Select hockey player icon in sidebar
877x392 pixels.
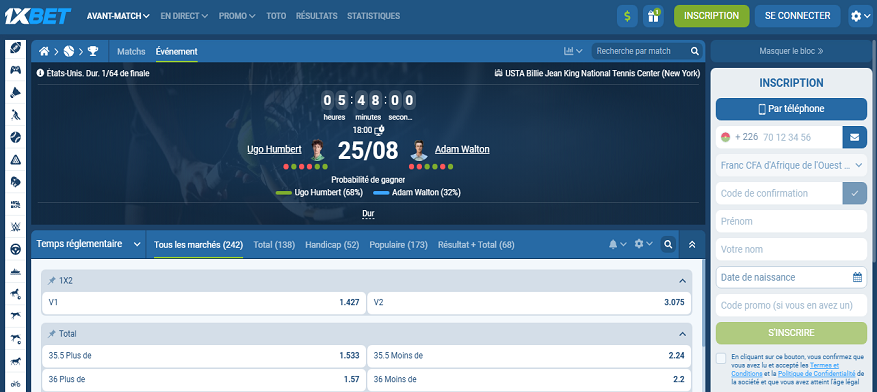(16, 115)
